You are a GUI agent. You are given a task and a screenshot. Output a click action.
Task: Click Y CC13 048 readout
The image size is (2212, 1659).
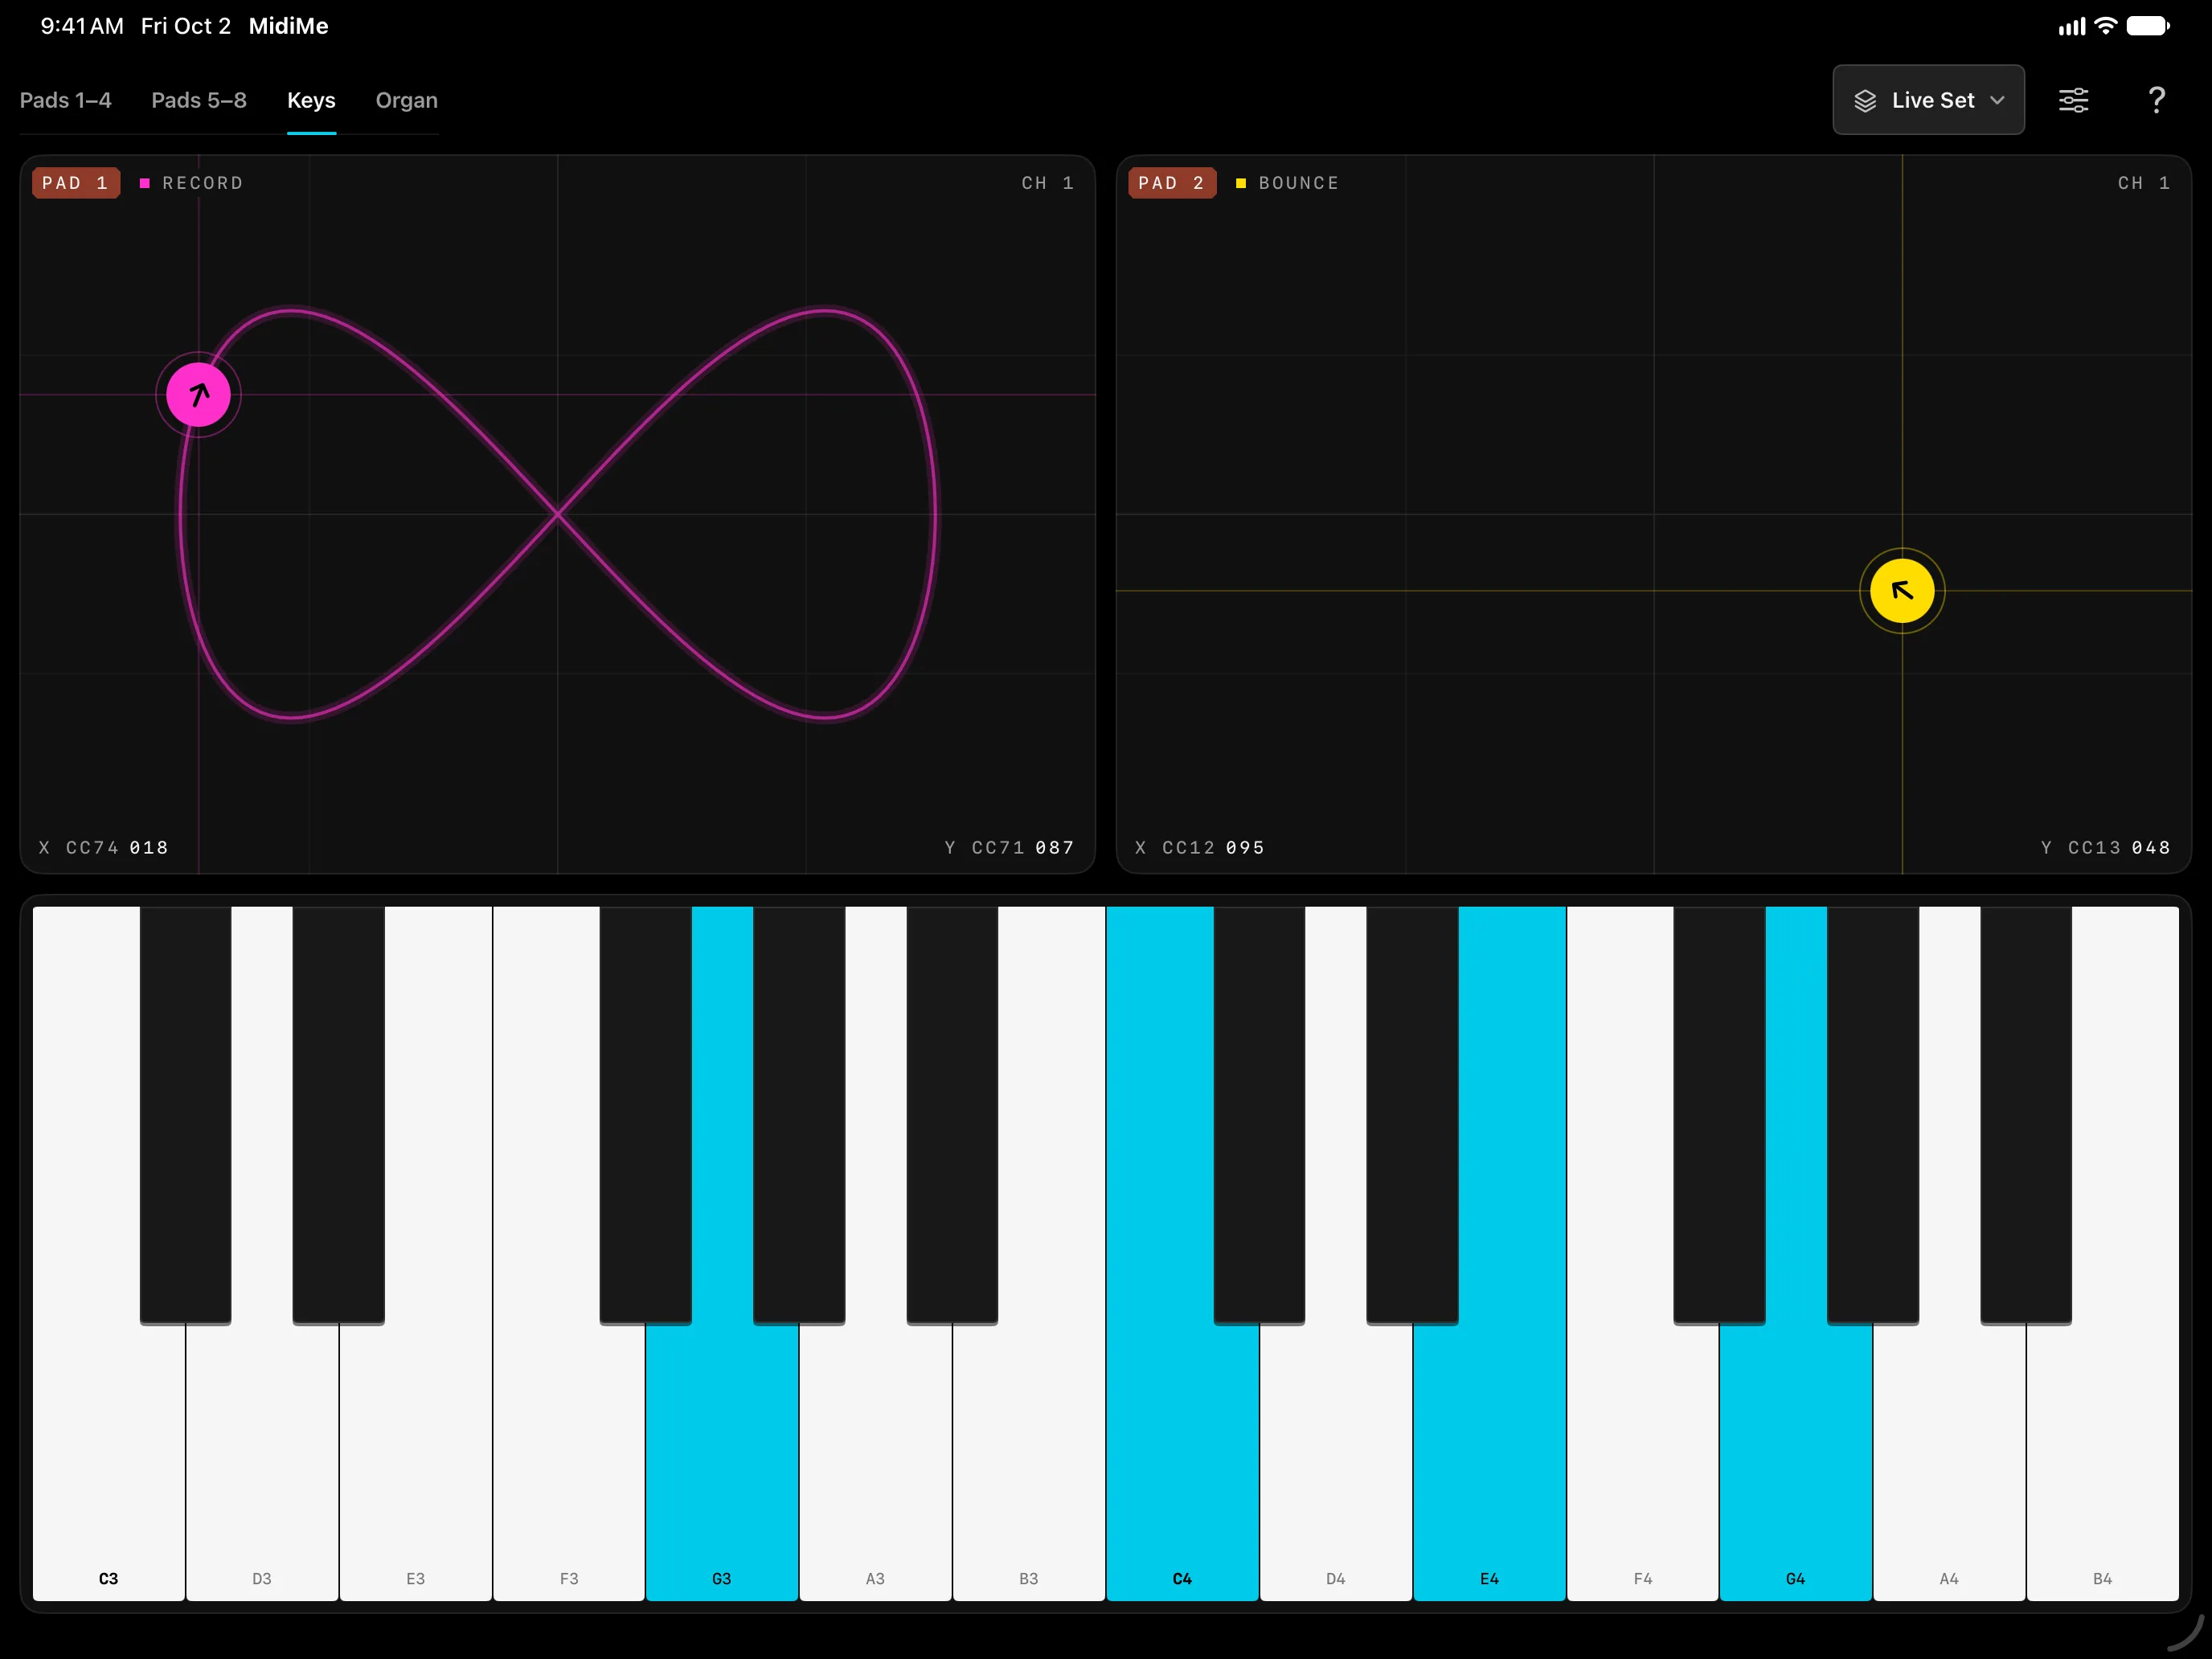(x=2106, y=847)
